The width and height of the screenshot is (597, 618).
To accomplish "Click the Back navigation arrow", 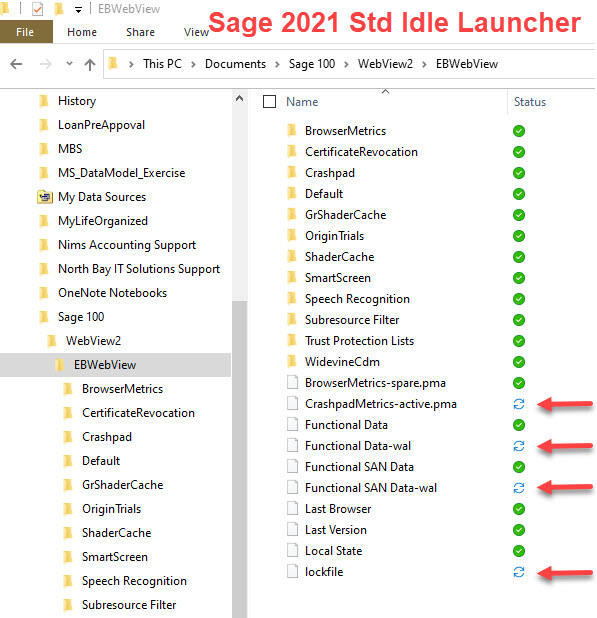I will coord(16,64).
